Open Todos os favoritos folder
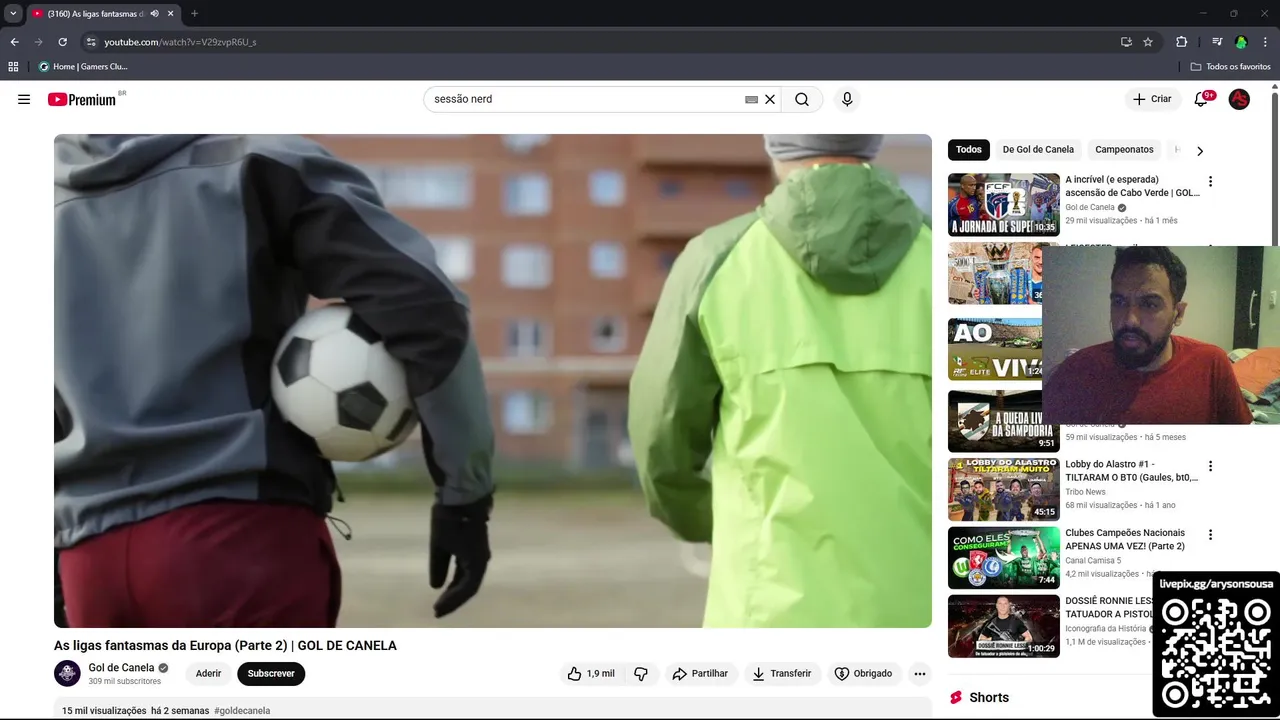This screenshot has width=1280, height=720. (1230, 67)
